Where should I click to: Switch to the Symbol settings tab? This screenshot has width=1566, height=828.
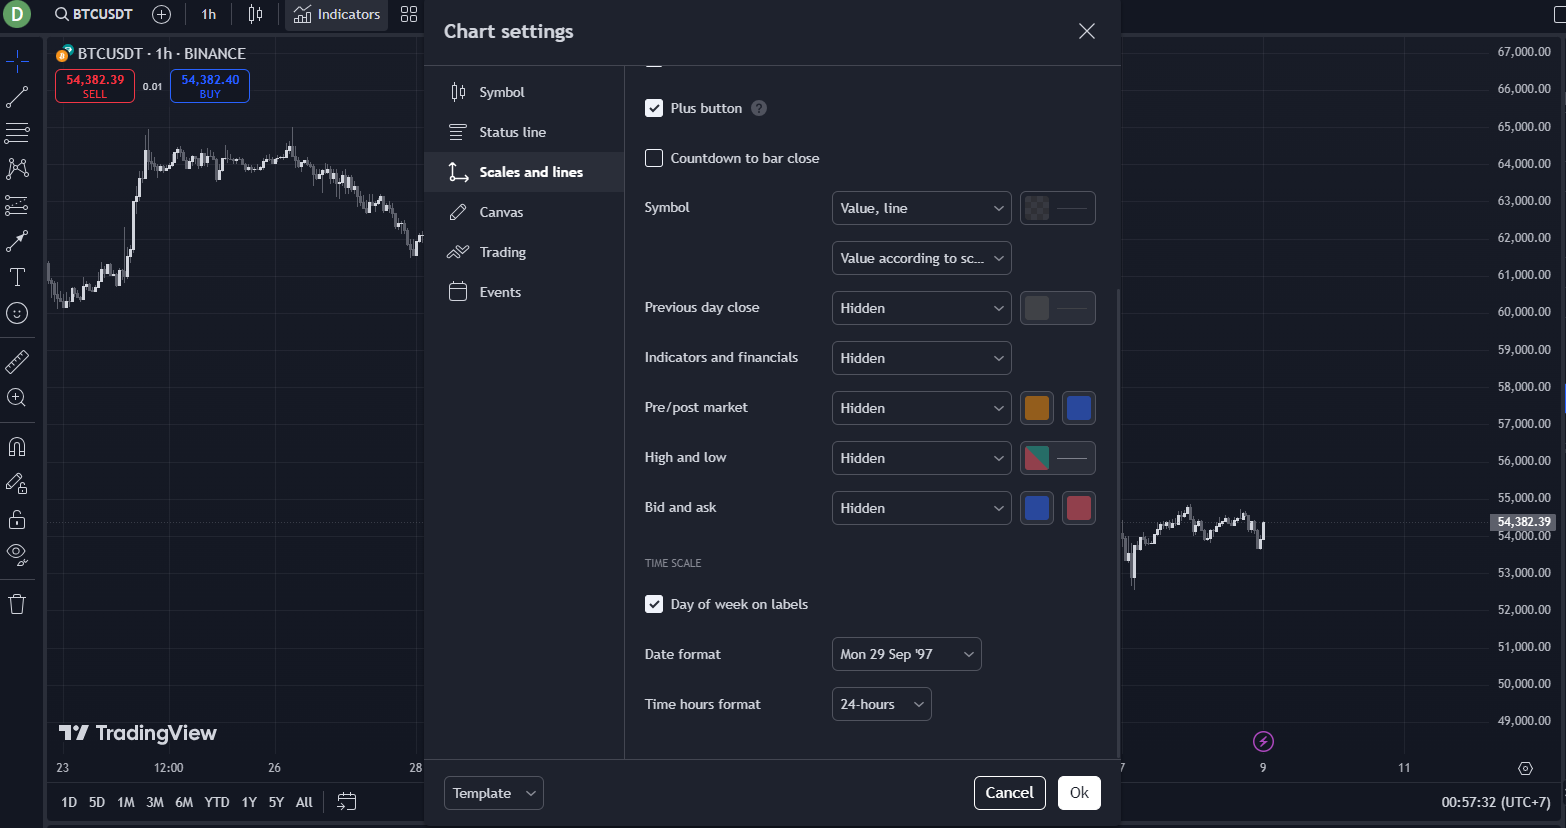click(x=524, y=92)
